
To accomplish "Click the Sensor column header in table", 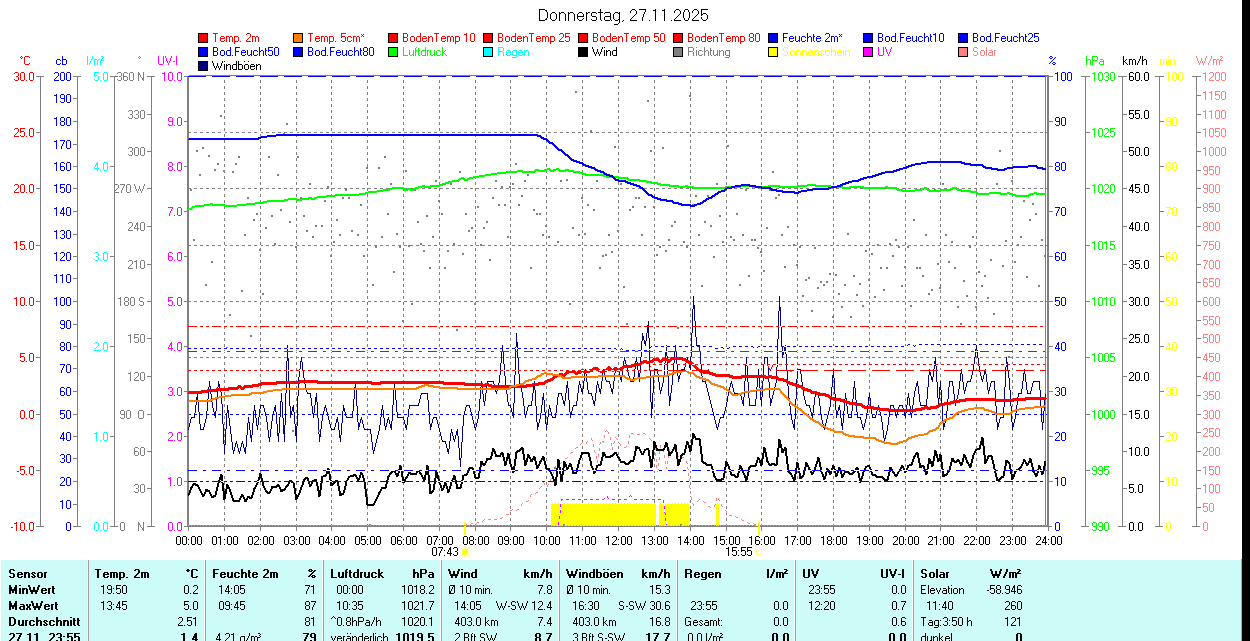I will point(28,574).
